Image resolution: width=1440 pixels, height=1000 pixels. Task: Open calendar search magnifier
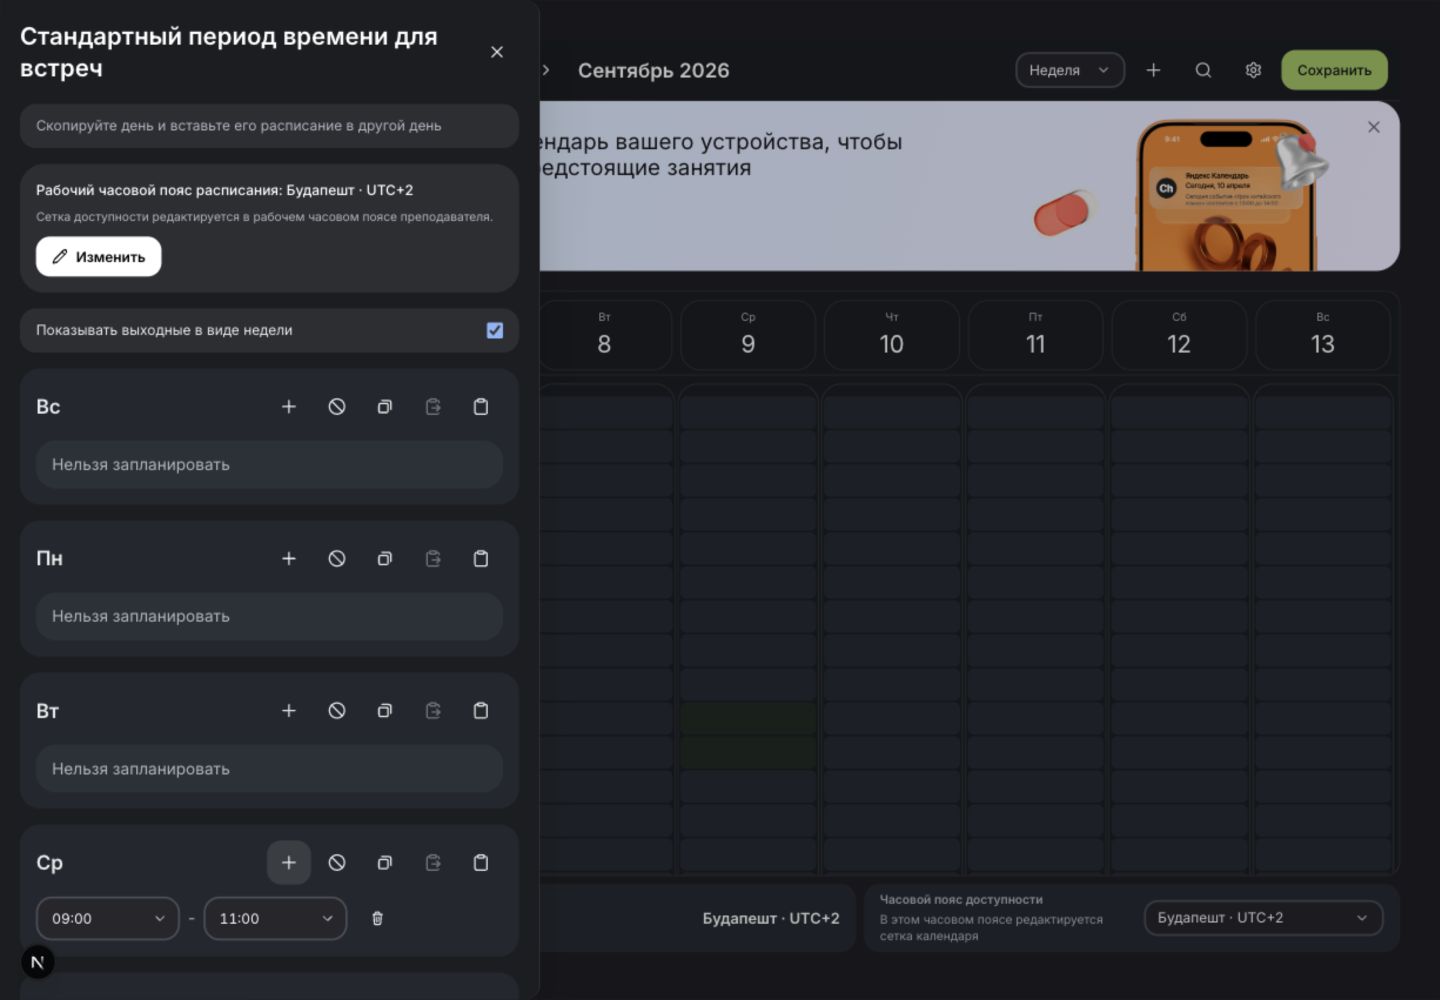tap(1203, 70)
